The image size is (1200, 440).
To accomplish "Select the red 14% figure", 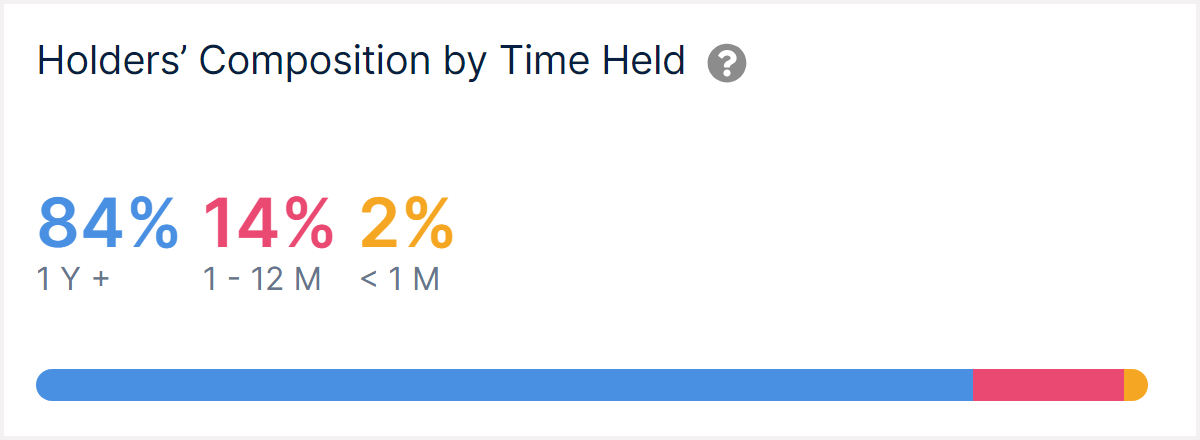I will coord(268,223).
